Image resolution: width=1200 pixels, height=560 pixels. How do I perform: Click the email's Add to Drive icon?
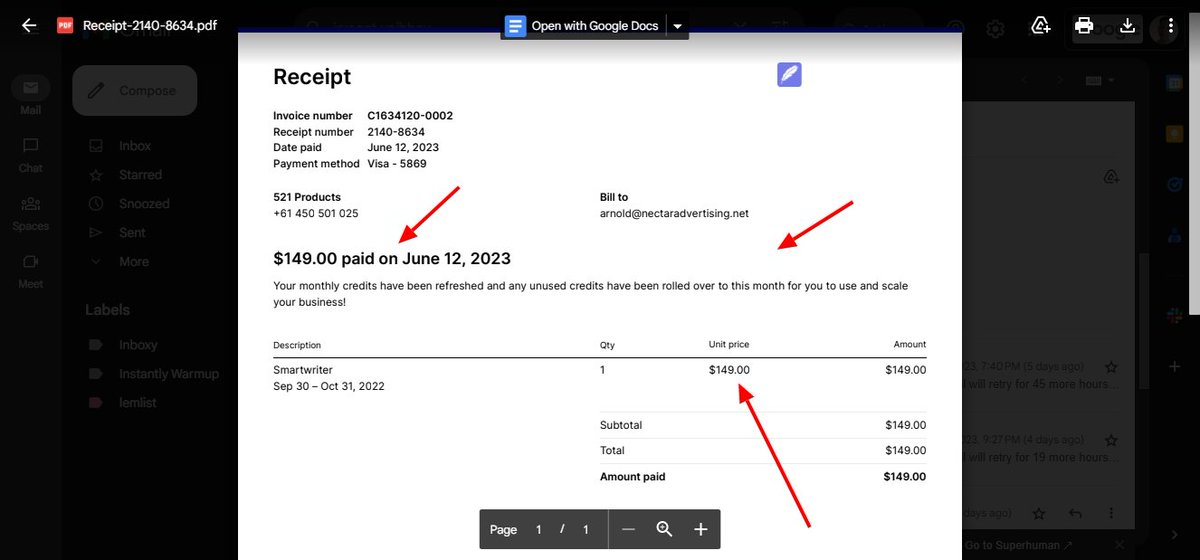point(1111,177)
